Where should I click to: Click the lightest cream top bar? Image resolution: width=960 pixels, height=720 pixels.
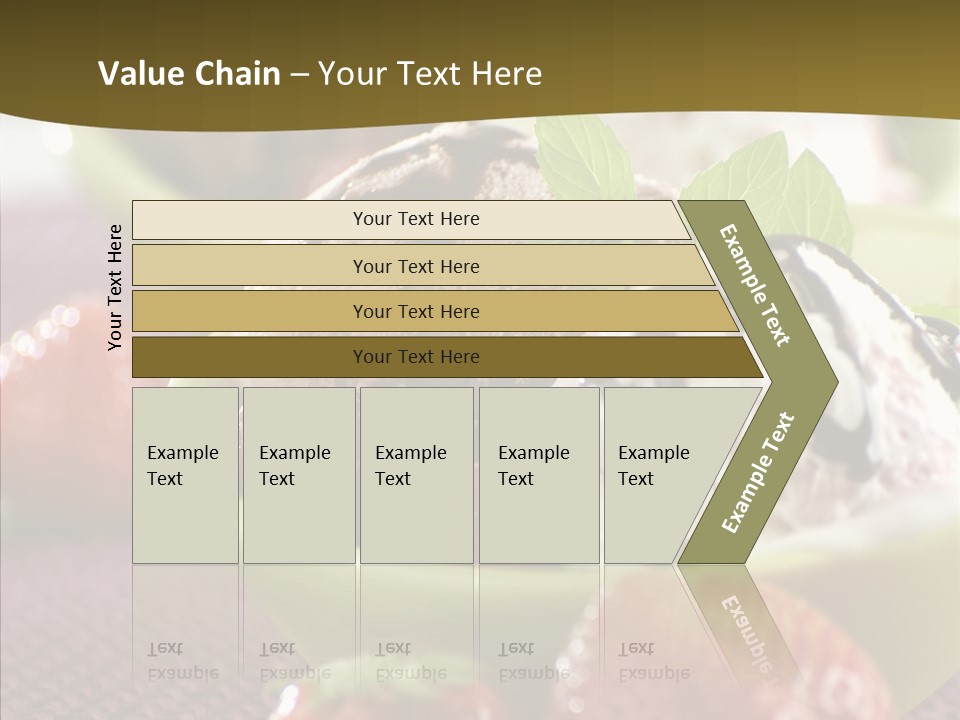click(411, 219)
